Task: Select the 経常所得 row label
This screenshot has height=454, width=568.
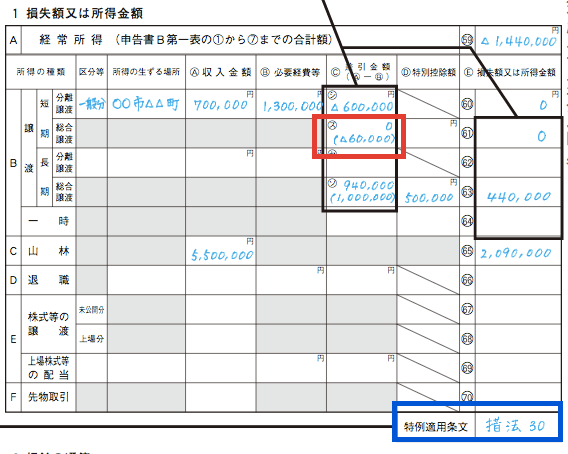Action: coord(71,40)
